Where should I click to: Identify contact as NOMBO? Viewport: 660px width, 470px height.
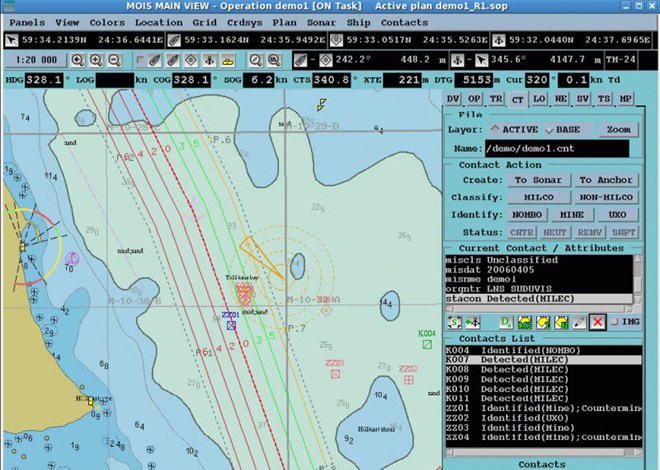pyautogui.click(x=527, y=215)
